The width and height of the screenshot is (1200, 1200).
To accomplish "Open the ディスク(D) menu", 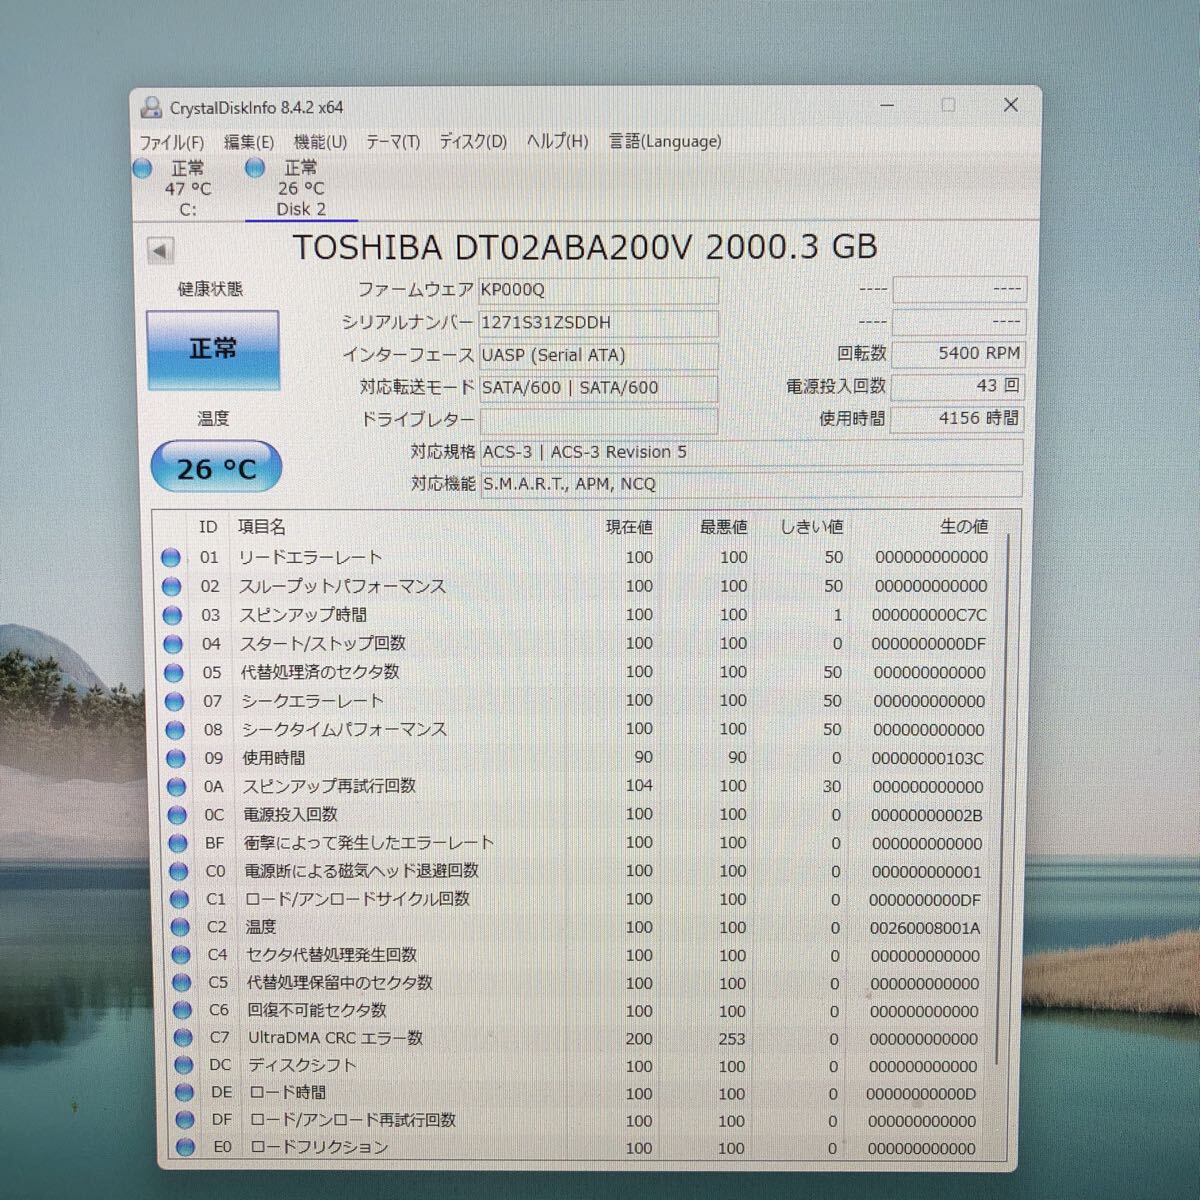I will point(473,142).
